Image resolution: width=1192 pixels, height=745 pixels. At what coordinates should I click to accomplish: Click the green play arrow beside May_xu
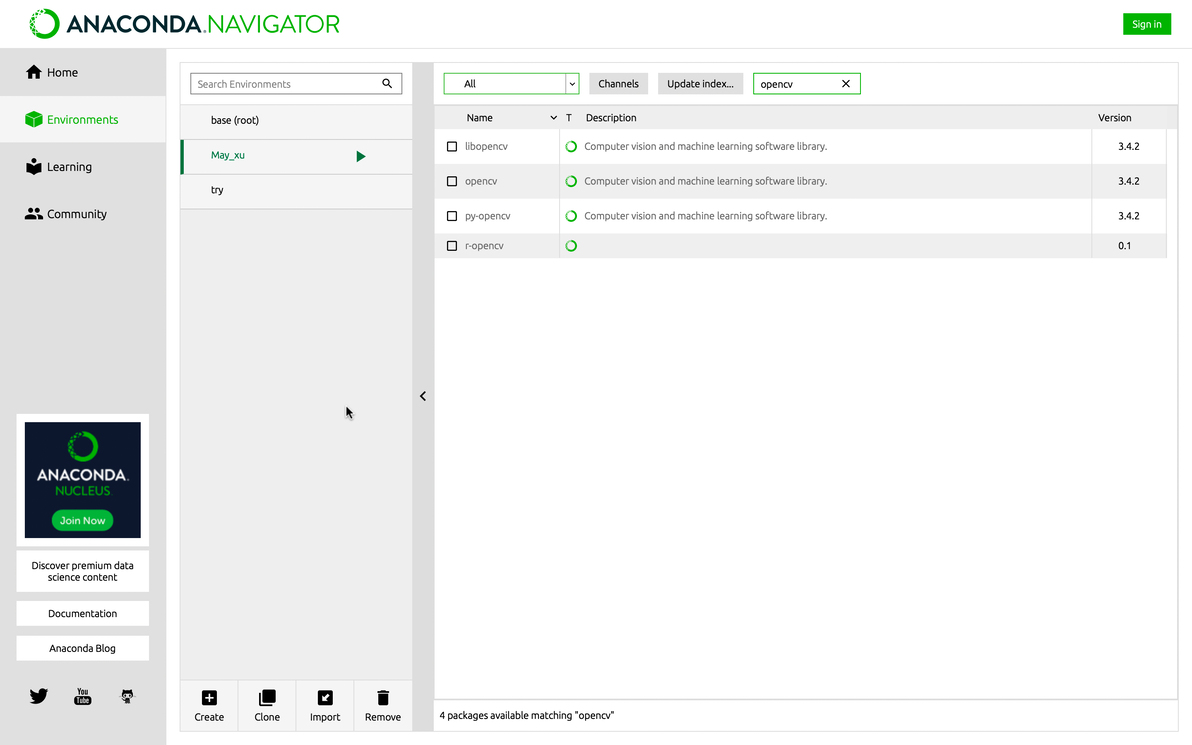pyautogui.click(x=360, y=156)
